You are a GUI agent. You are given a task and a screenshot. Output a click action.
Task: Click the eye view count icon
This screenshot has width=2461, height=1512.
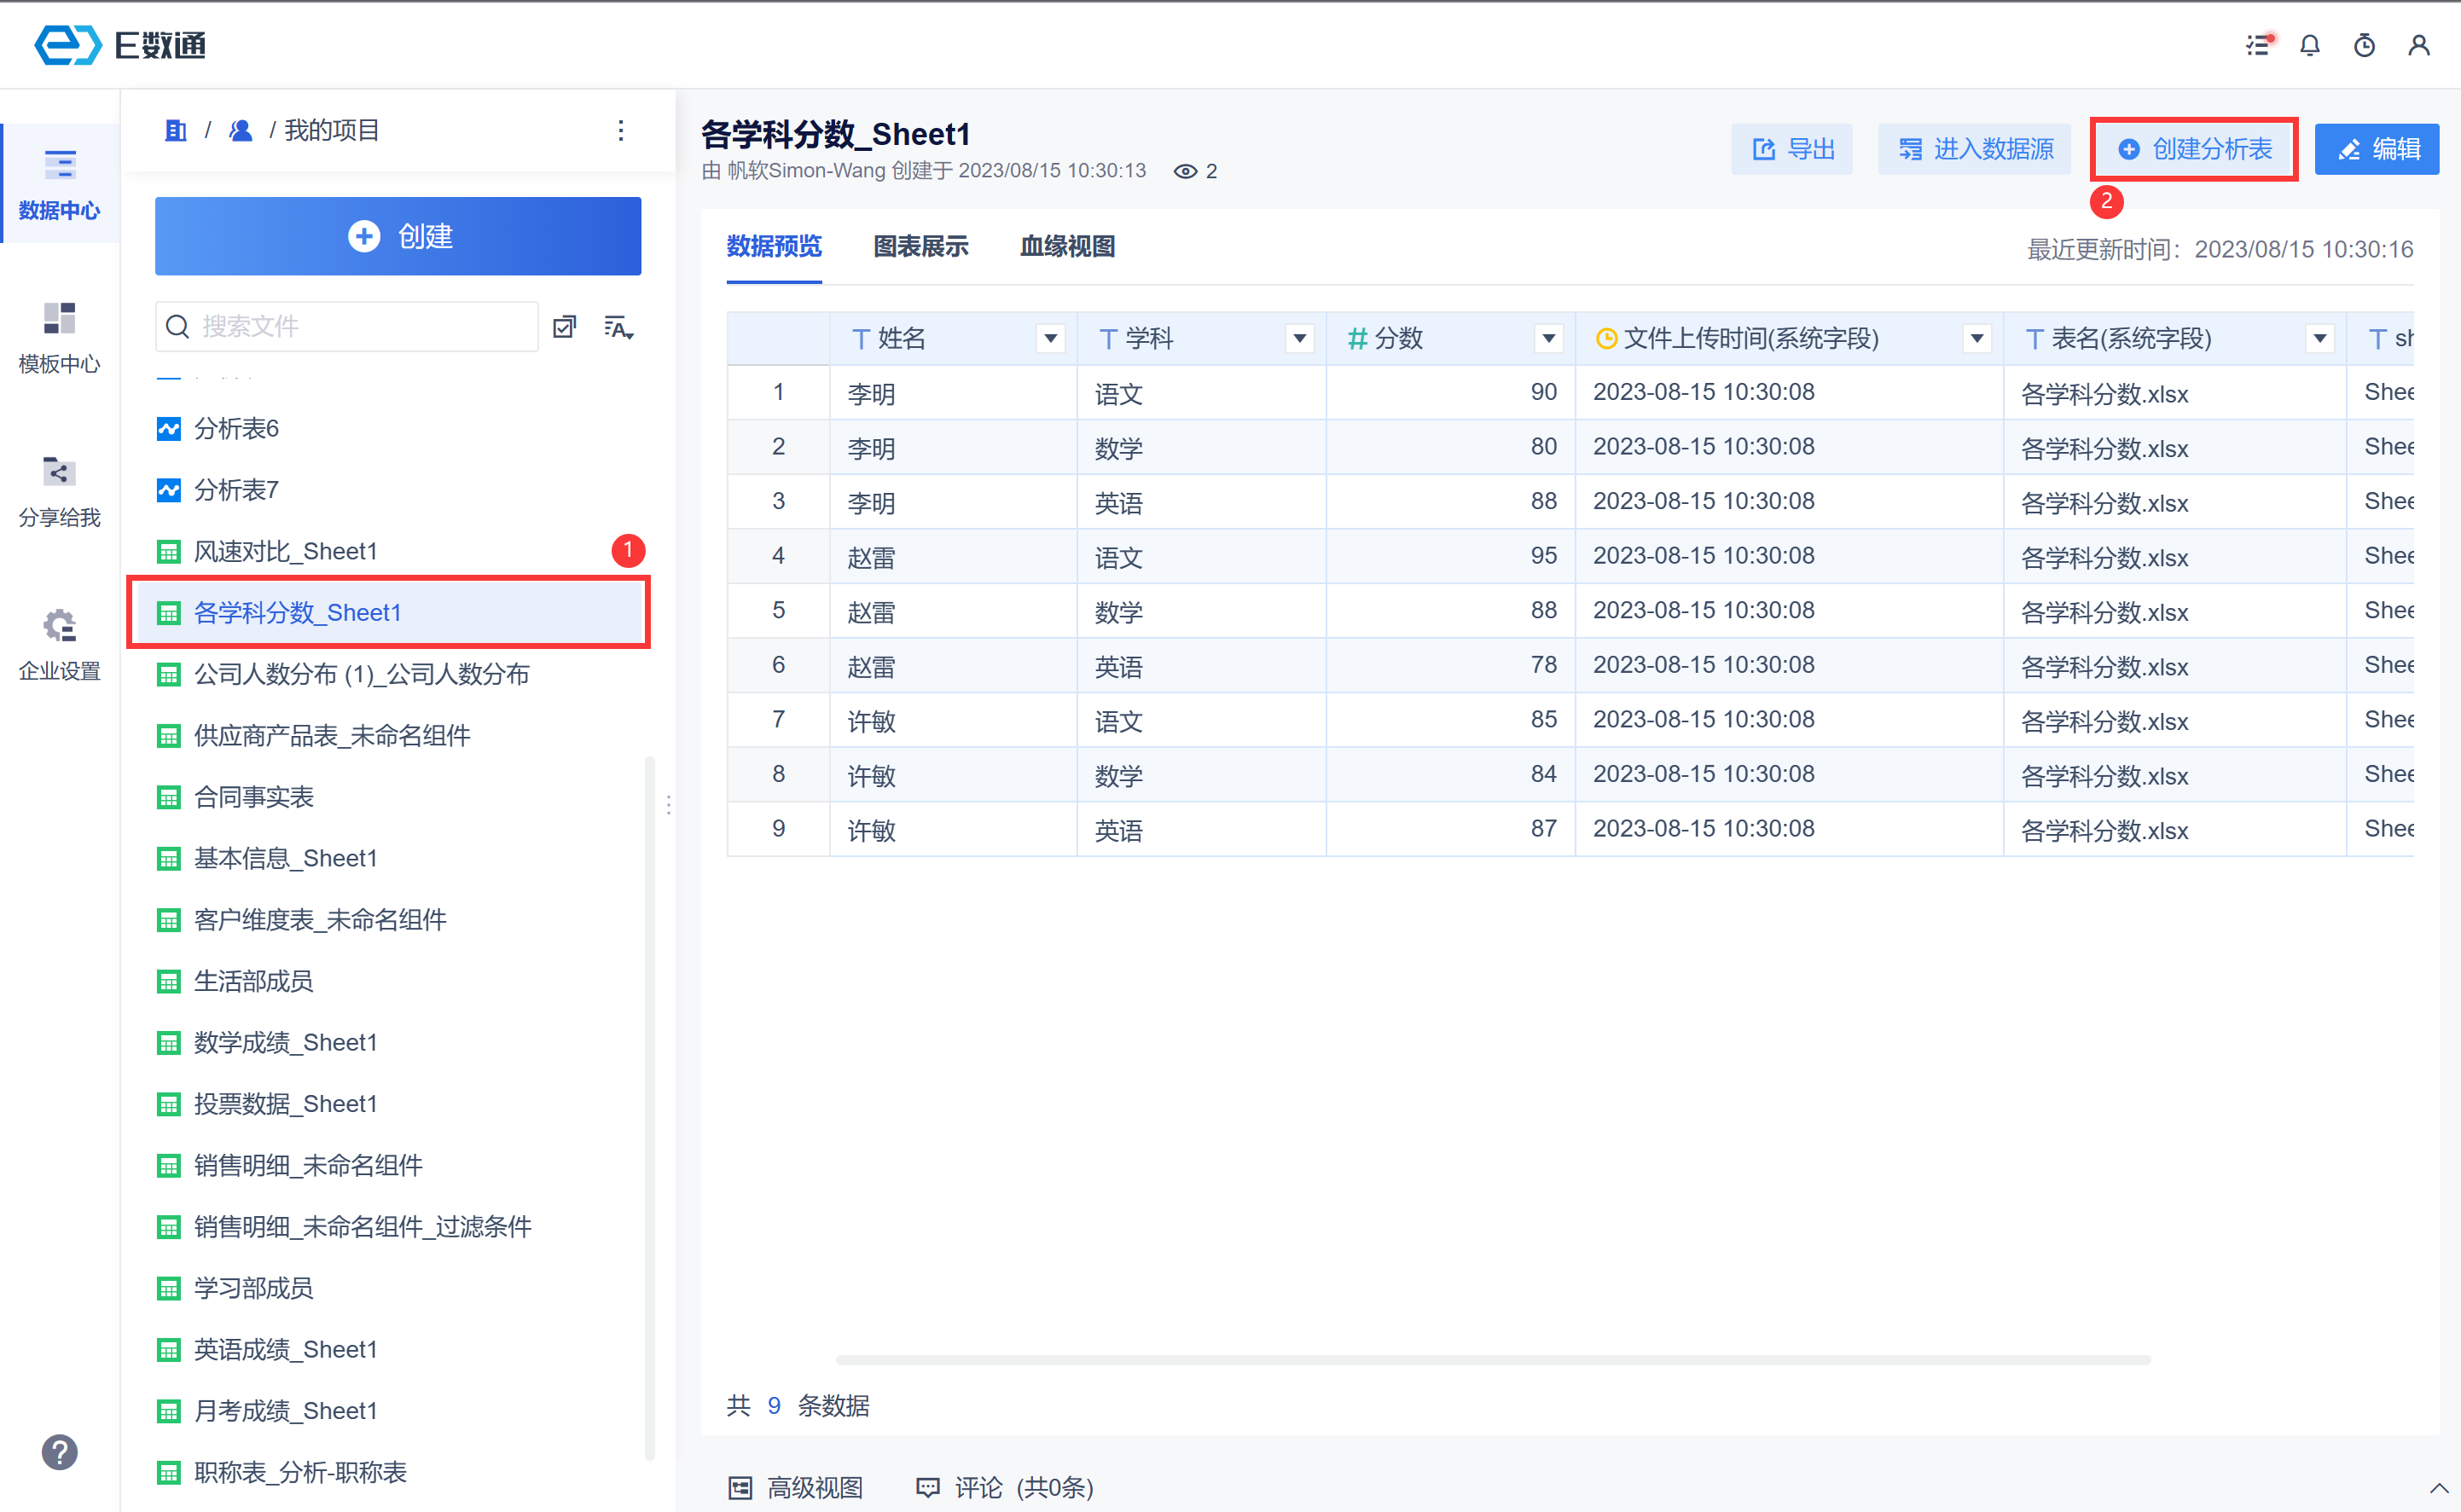pyautogui.click(x=1185, y=171)
